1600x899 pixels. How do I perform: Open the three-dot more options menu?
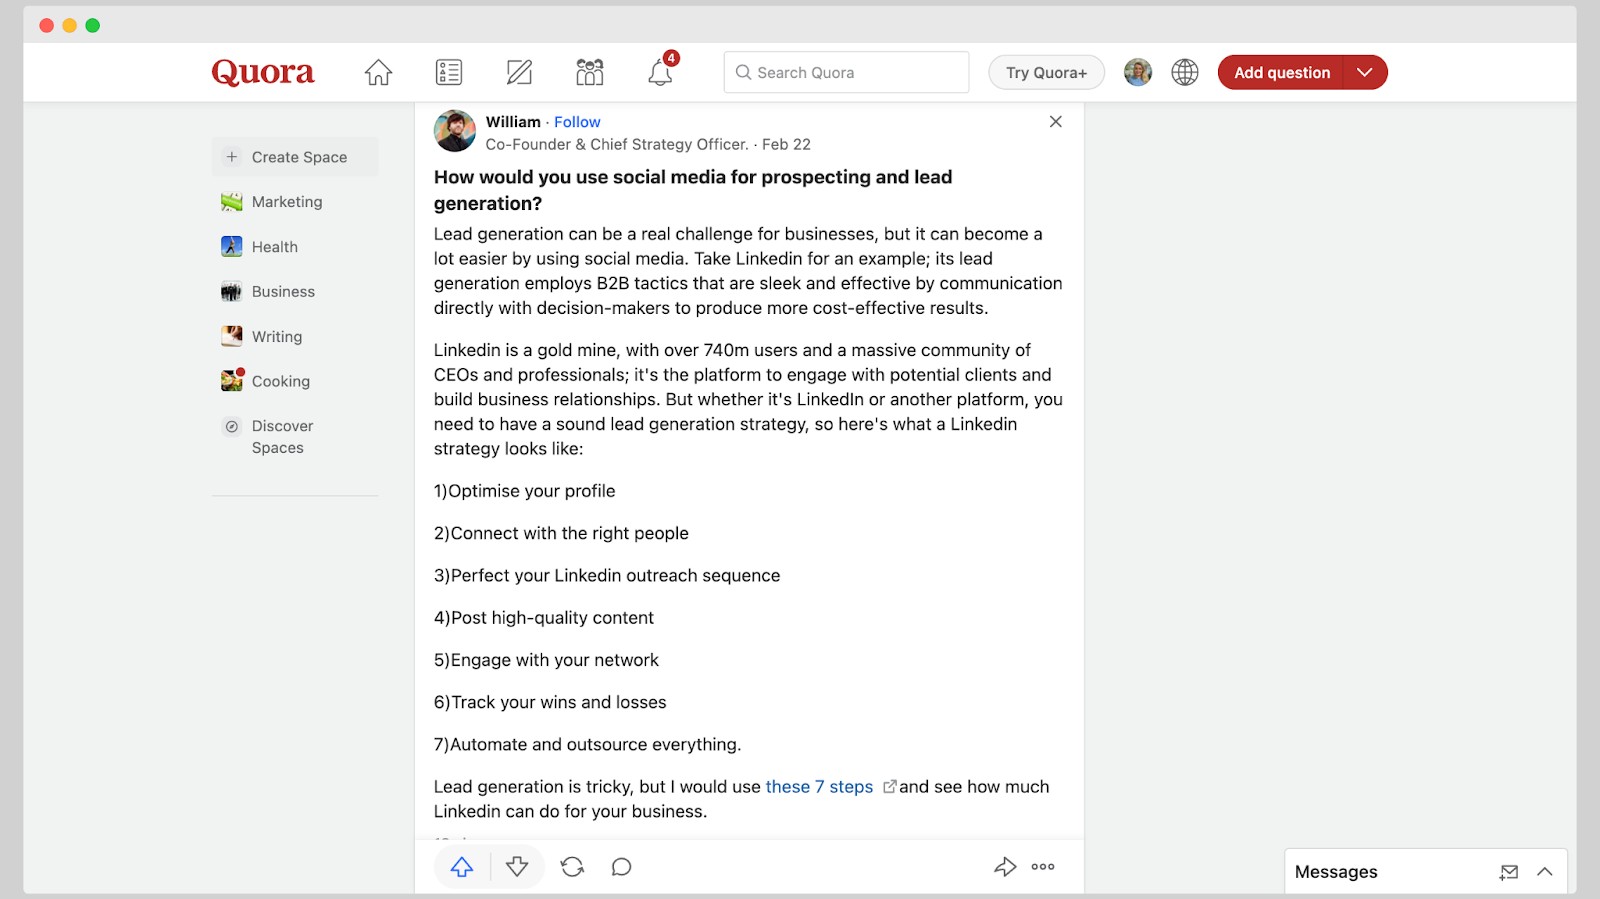[x=1043, y=867]
